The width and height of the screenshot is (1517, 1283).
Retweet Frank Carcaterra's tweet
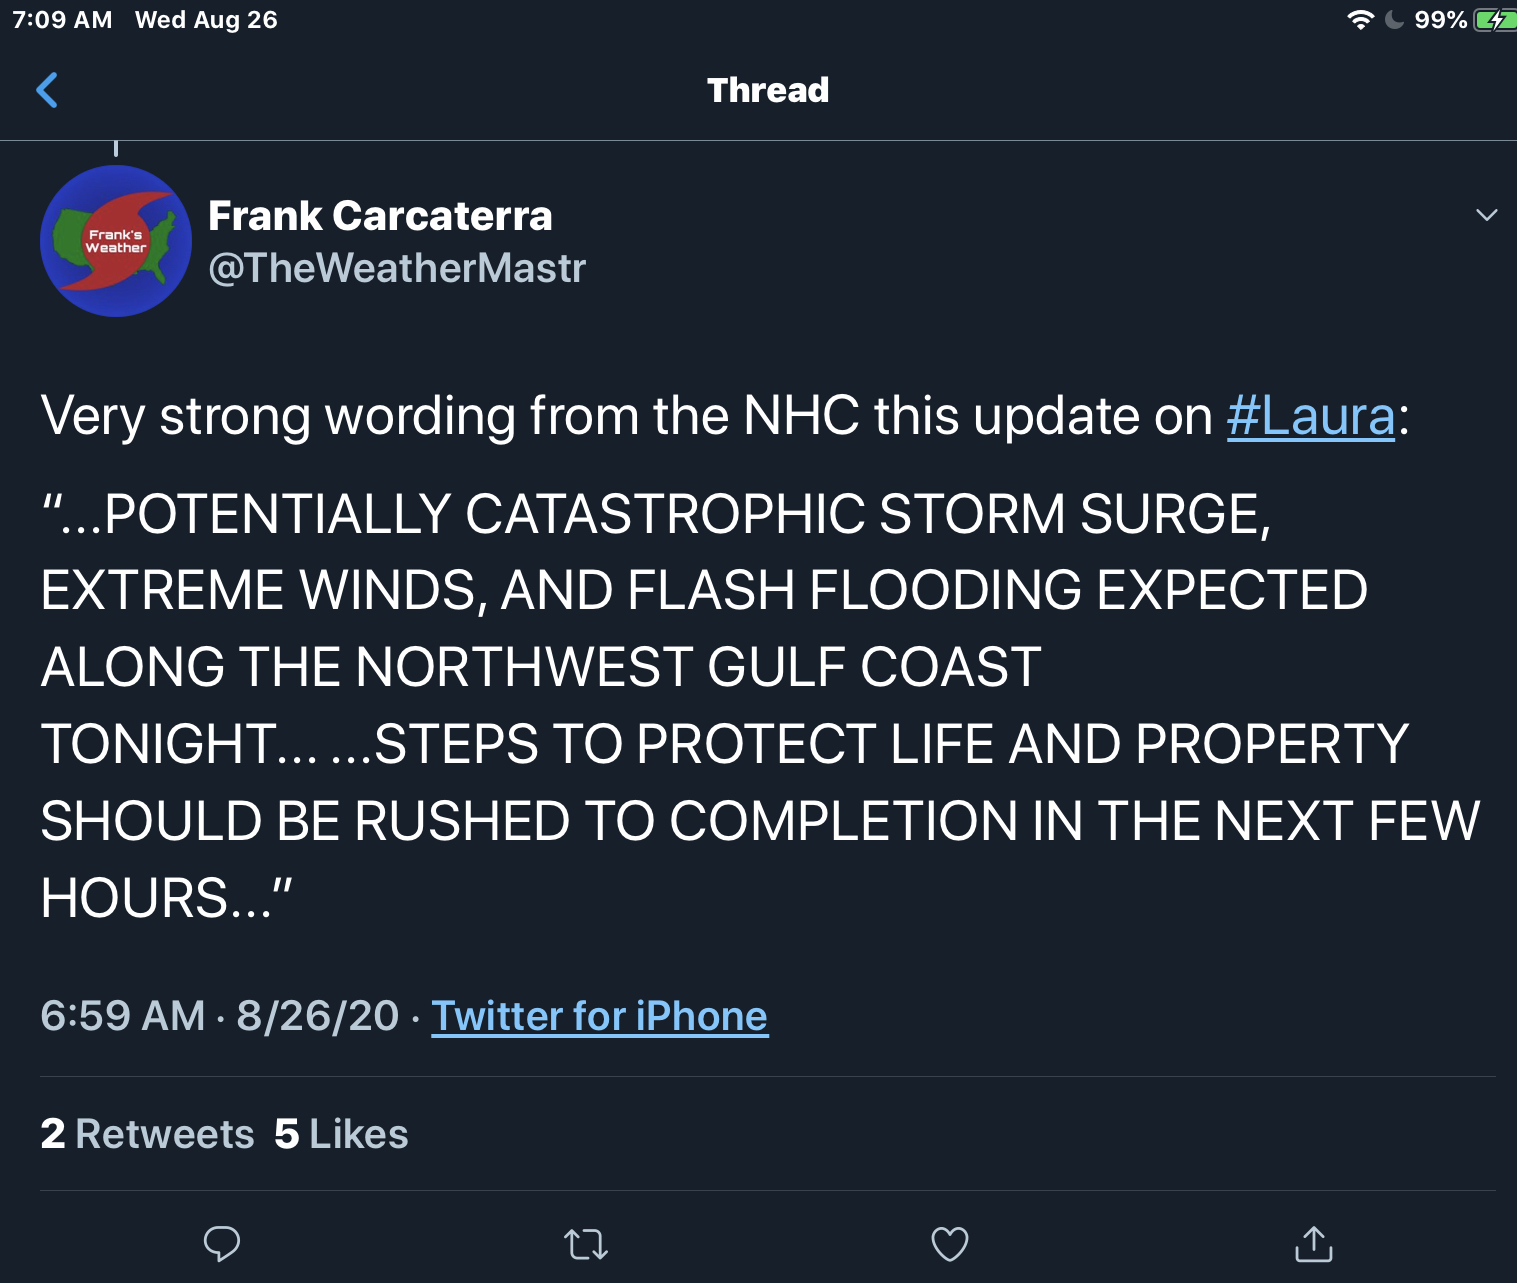coord(586,1245)
